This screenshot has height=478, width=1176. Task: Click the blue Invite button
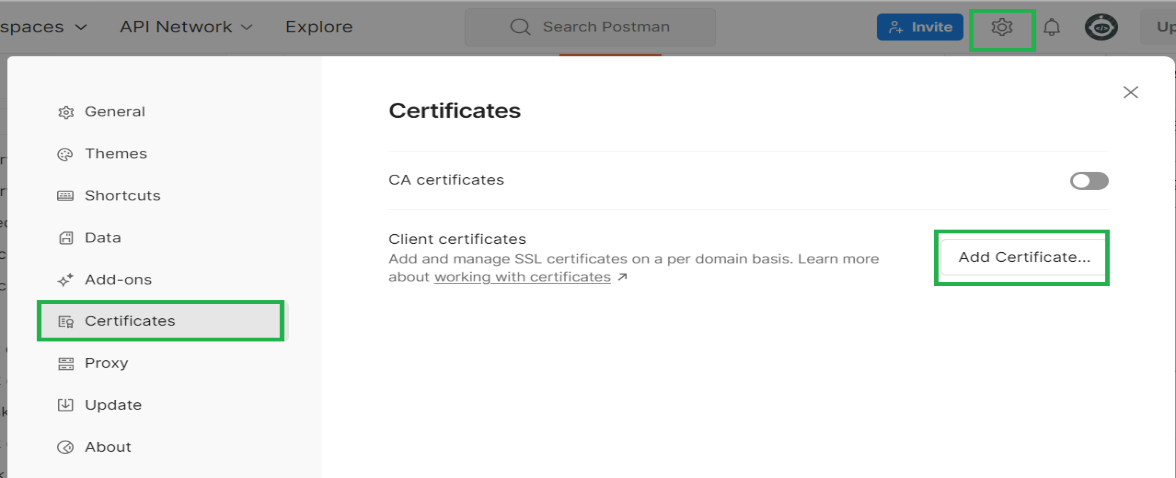click(x=920, y=27)
